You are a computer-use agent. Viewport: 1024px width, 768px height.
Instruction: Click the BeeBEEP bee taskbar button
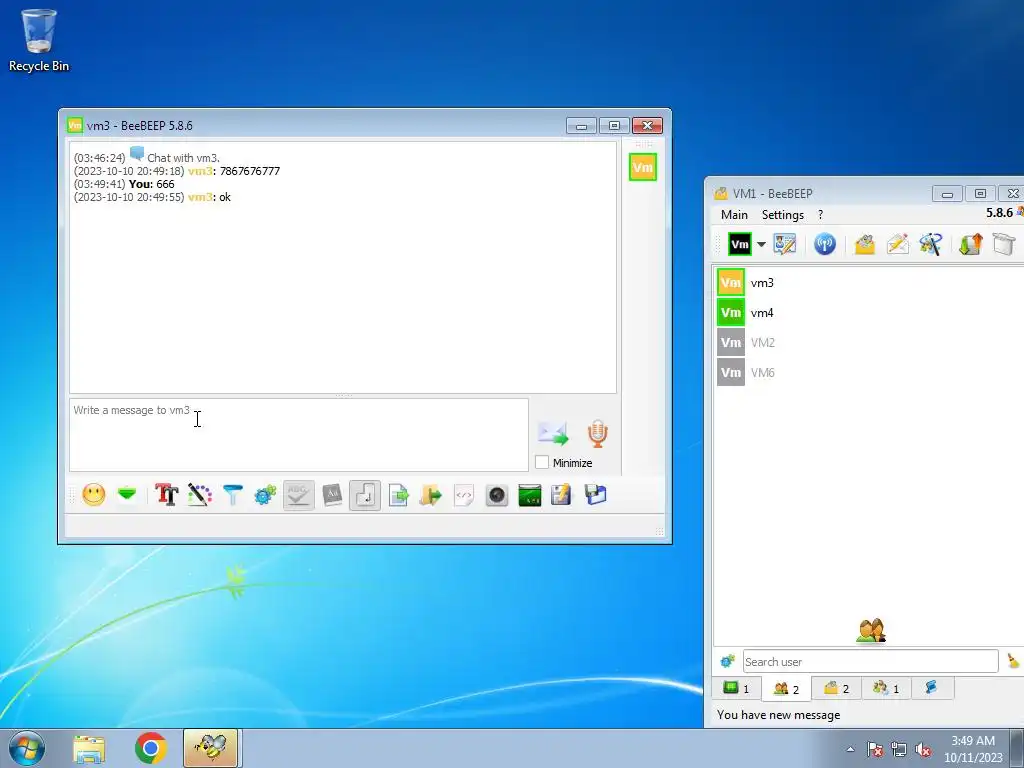point(211,748)
